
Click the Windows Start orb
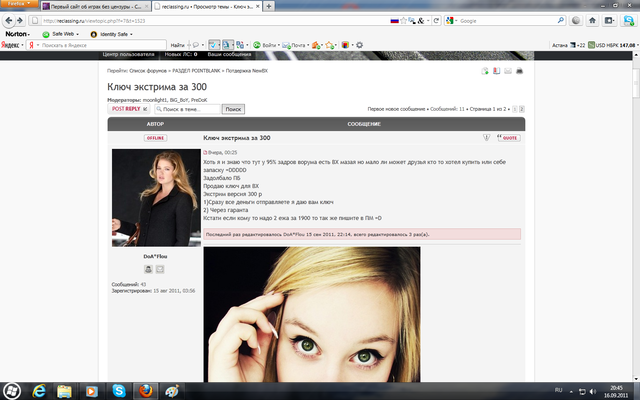[12, 391]
